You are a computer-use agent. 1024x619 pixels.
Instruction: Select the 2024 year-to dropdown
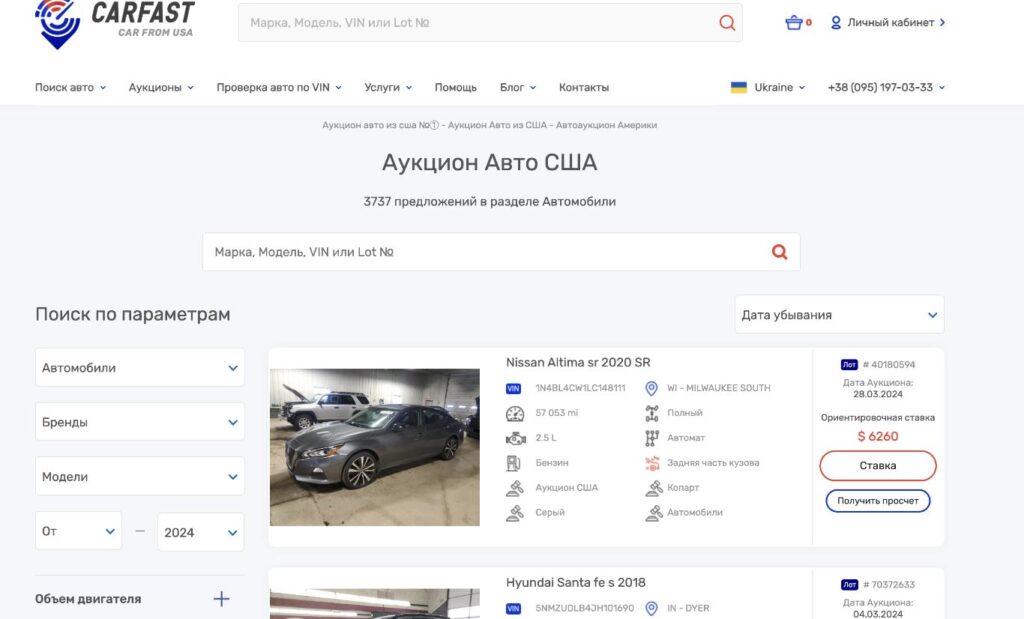pos(200,532)
